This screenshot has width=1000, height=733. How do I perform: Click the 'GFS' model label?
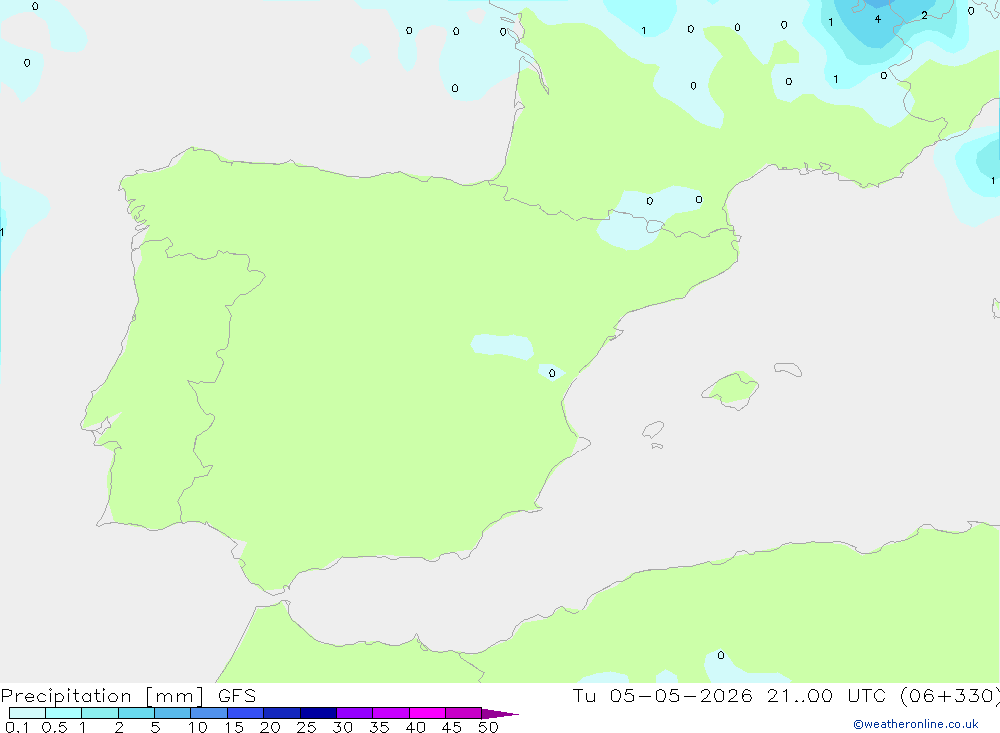point(237,696)
